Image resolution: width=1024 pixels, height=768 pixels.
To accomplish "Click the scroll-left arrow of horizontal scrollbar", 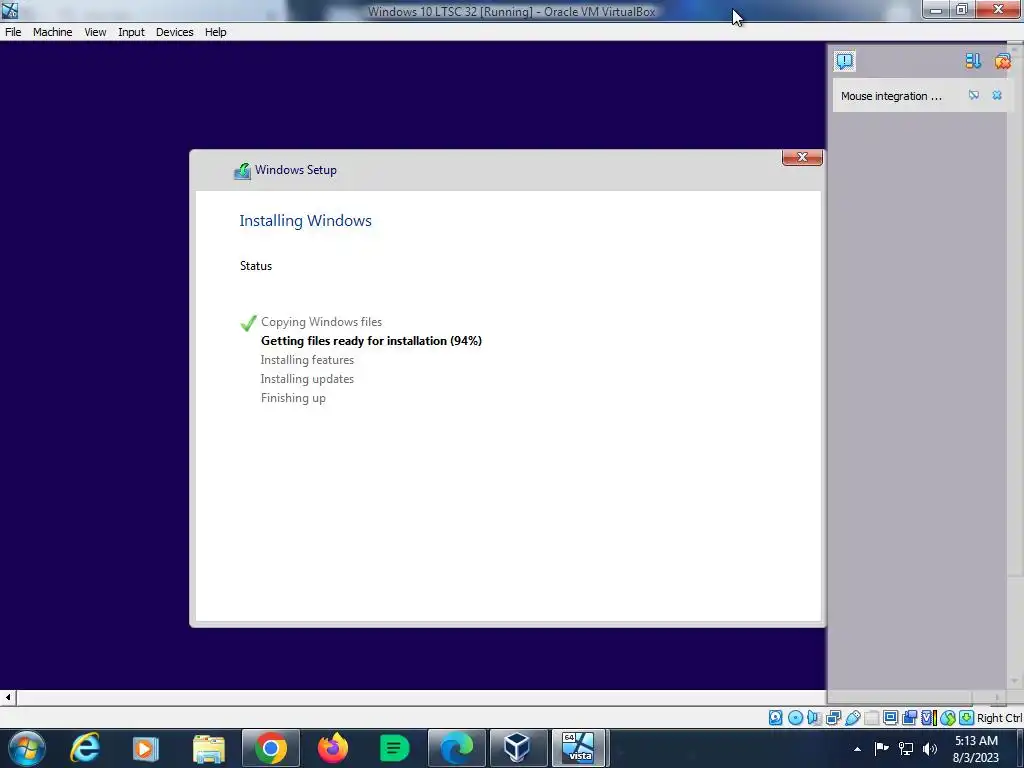I will [8, 697].
